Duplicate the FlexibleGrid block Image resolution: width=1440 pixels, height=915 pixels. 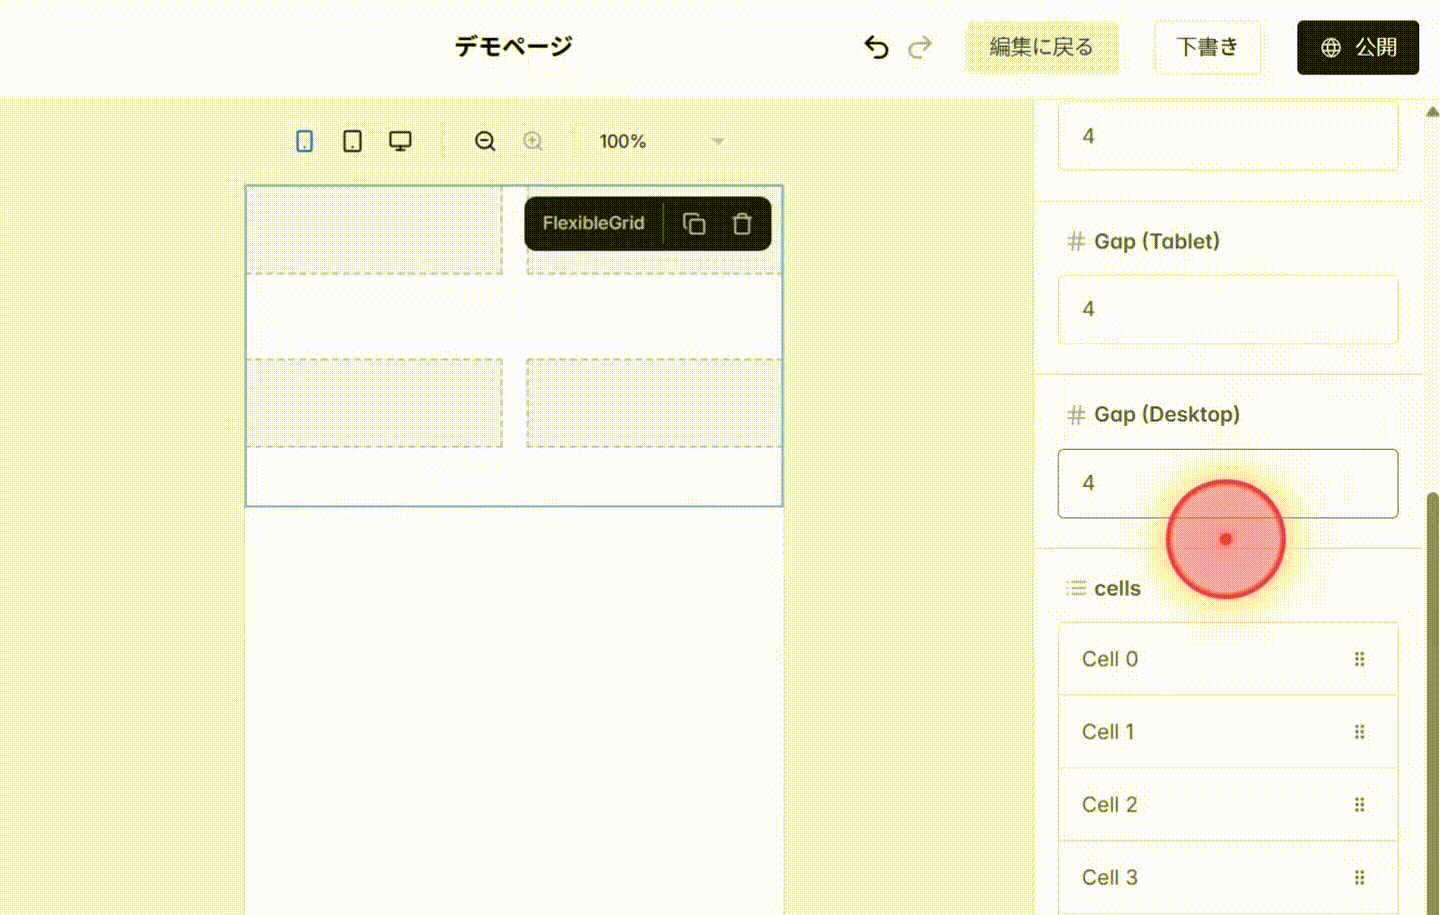point(694,223)
